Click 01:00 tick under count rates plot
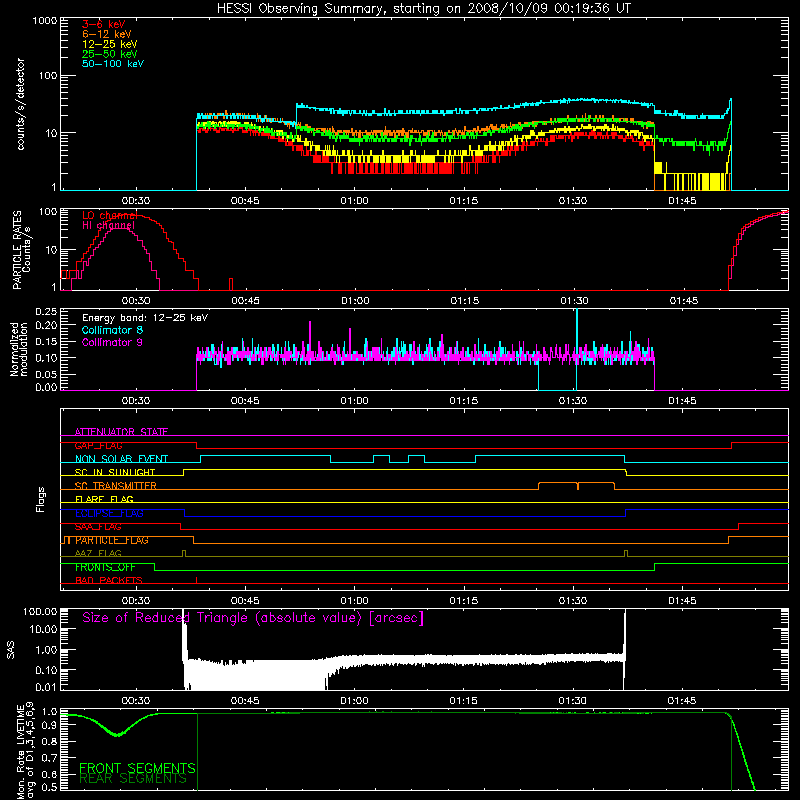This screenshot has width=800, height=800. click(x=354, y=201)
